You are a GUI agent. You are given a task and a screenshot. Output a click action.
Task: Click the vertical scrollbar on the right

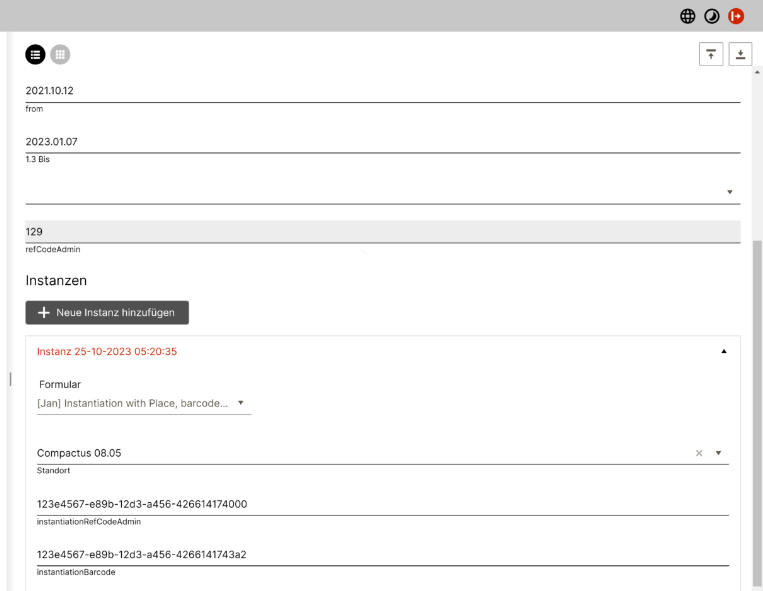[757, 400]
